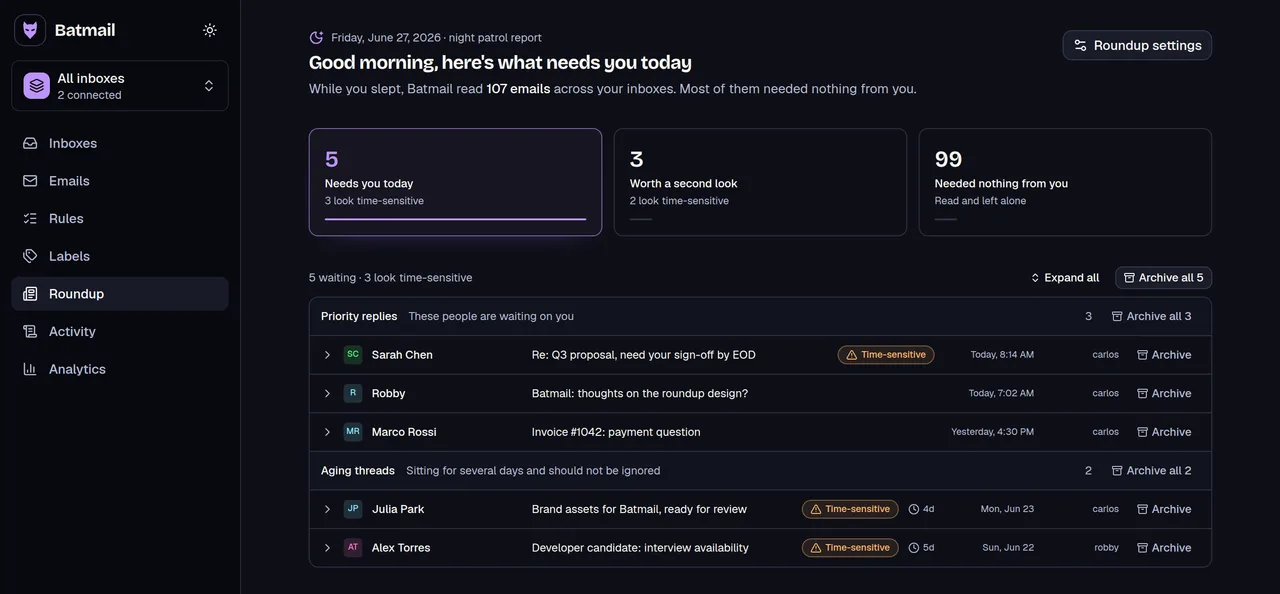Open the Activity page
Image resolution: width=1280 pixels, height=594 pixels.
120,331
